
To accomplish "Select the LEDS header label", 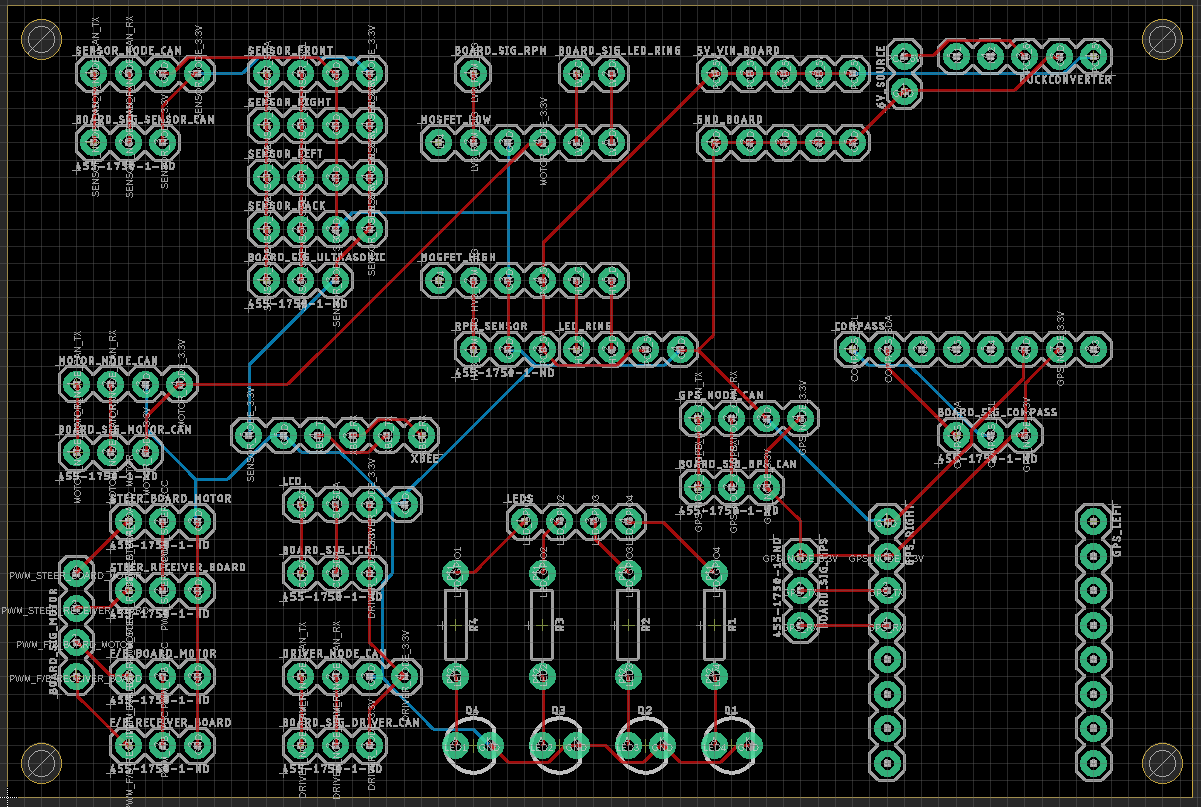I will [x=519, y=499].
